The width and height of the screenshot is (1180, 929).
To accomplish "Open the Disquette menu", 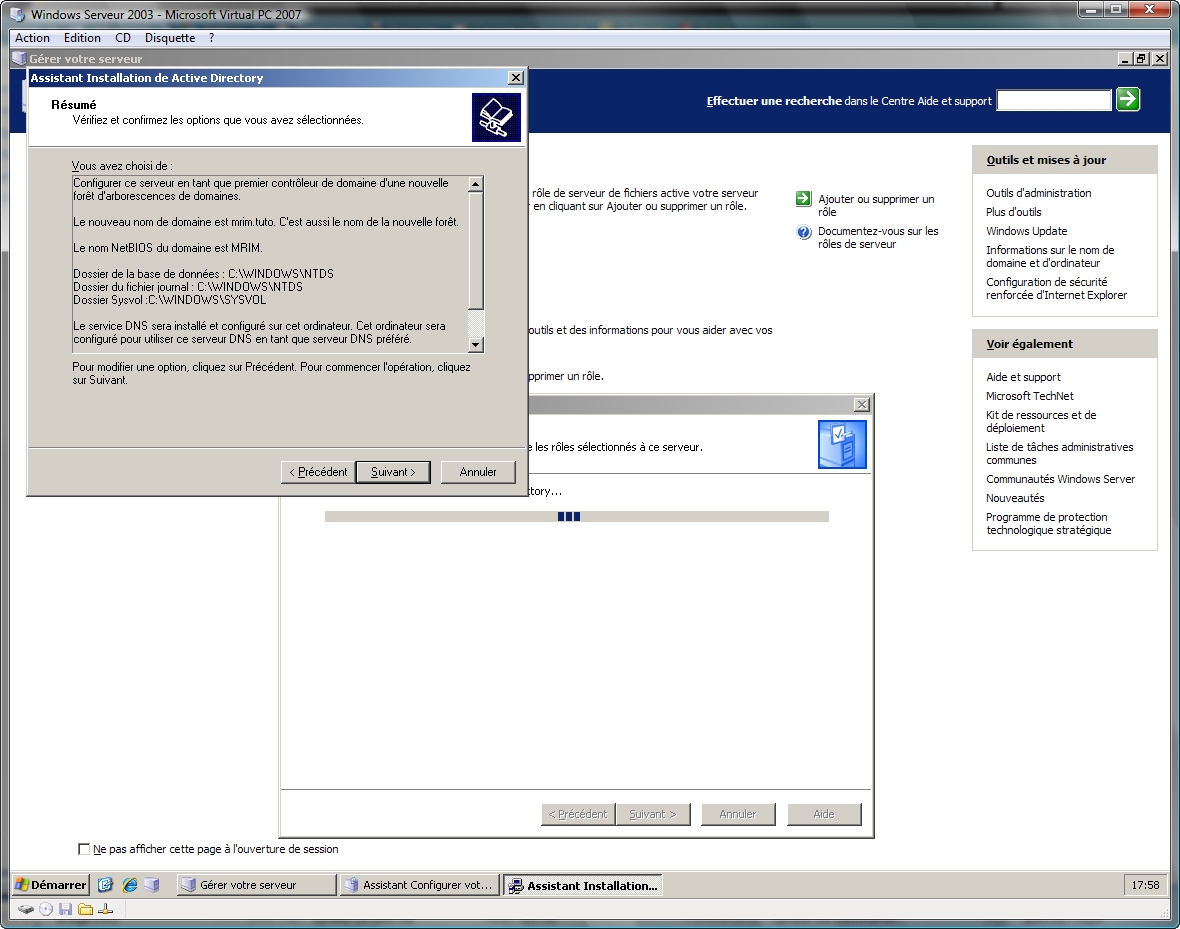I will [169, 38].
